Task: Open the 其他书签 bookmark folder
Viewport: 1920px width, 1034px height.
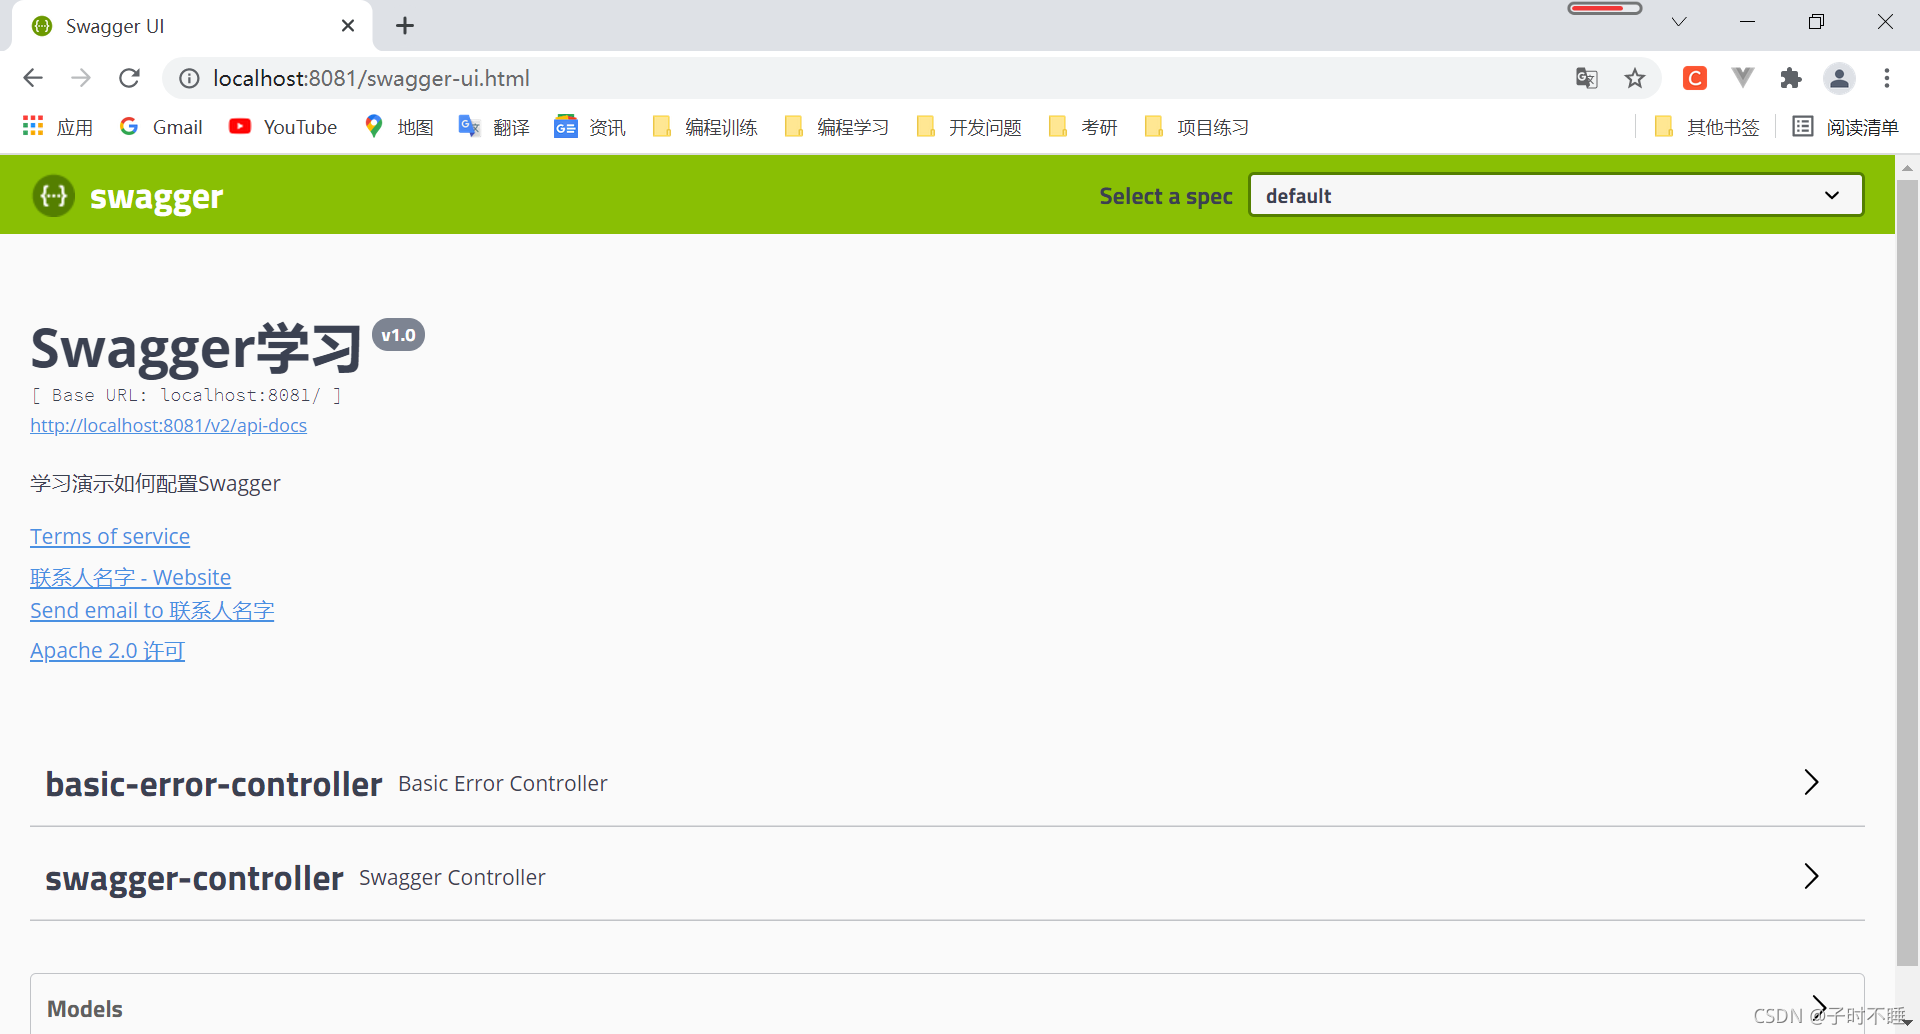Action: (x=1707, y=127)
